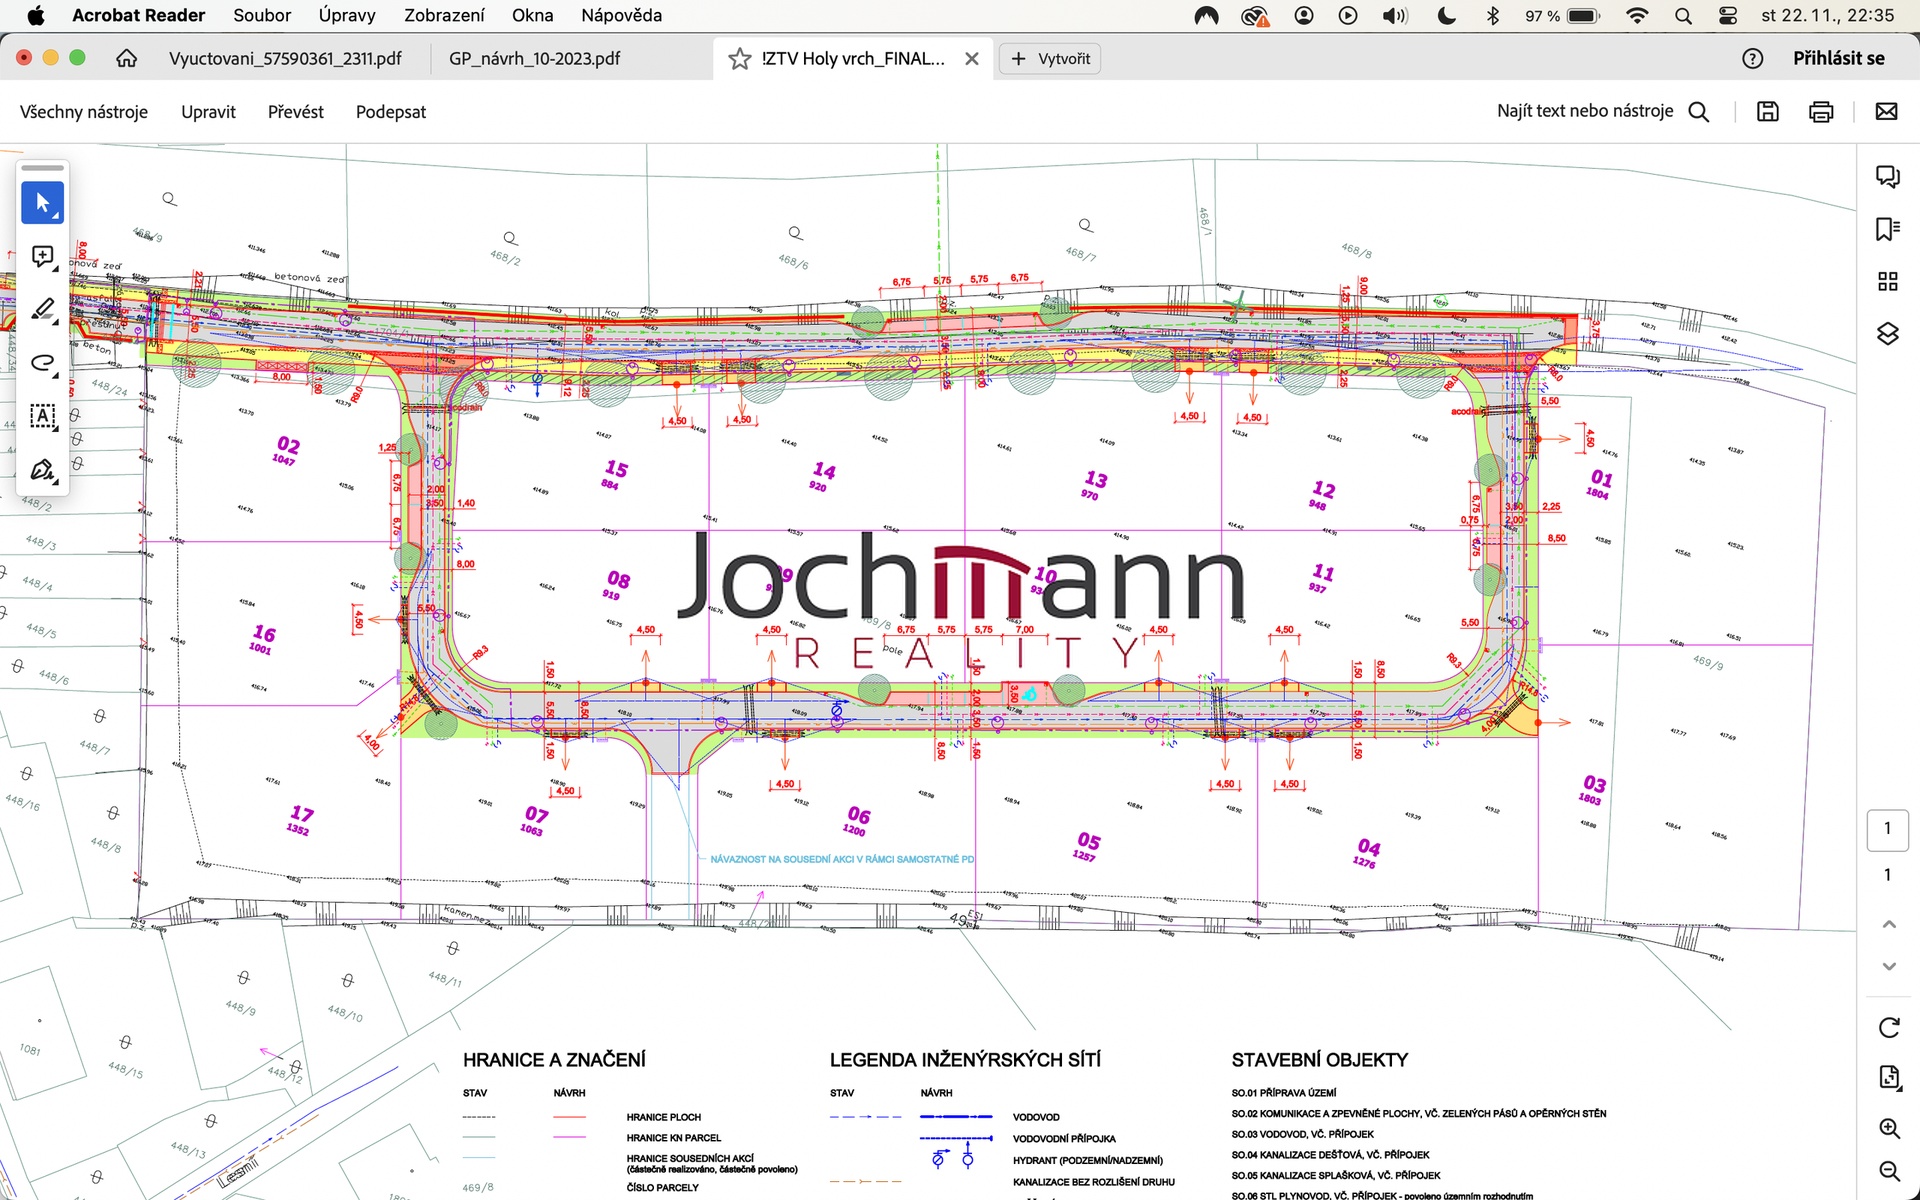Open the bookmarks panel
The width and height of the screenshot is (1920, 1200).
[x=1887, y=229]
